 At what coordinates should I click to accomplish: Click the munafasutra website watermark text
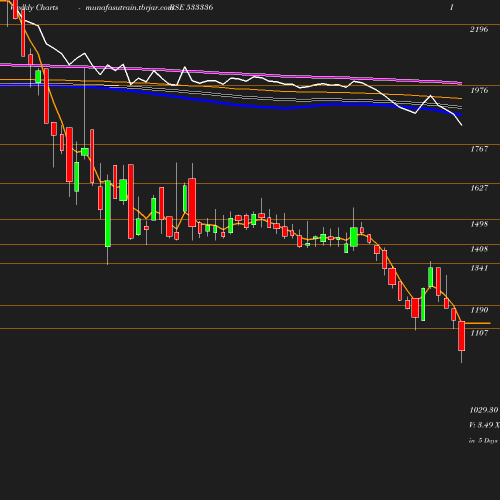(129, 8)
